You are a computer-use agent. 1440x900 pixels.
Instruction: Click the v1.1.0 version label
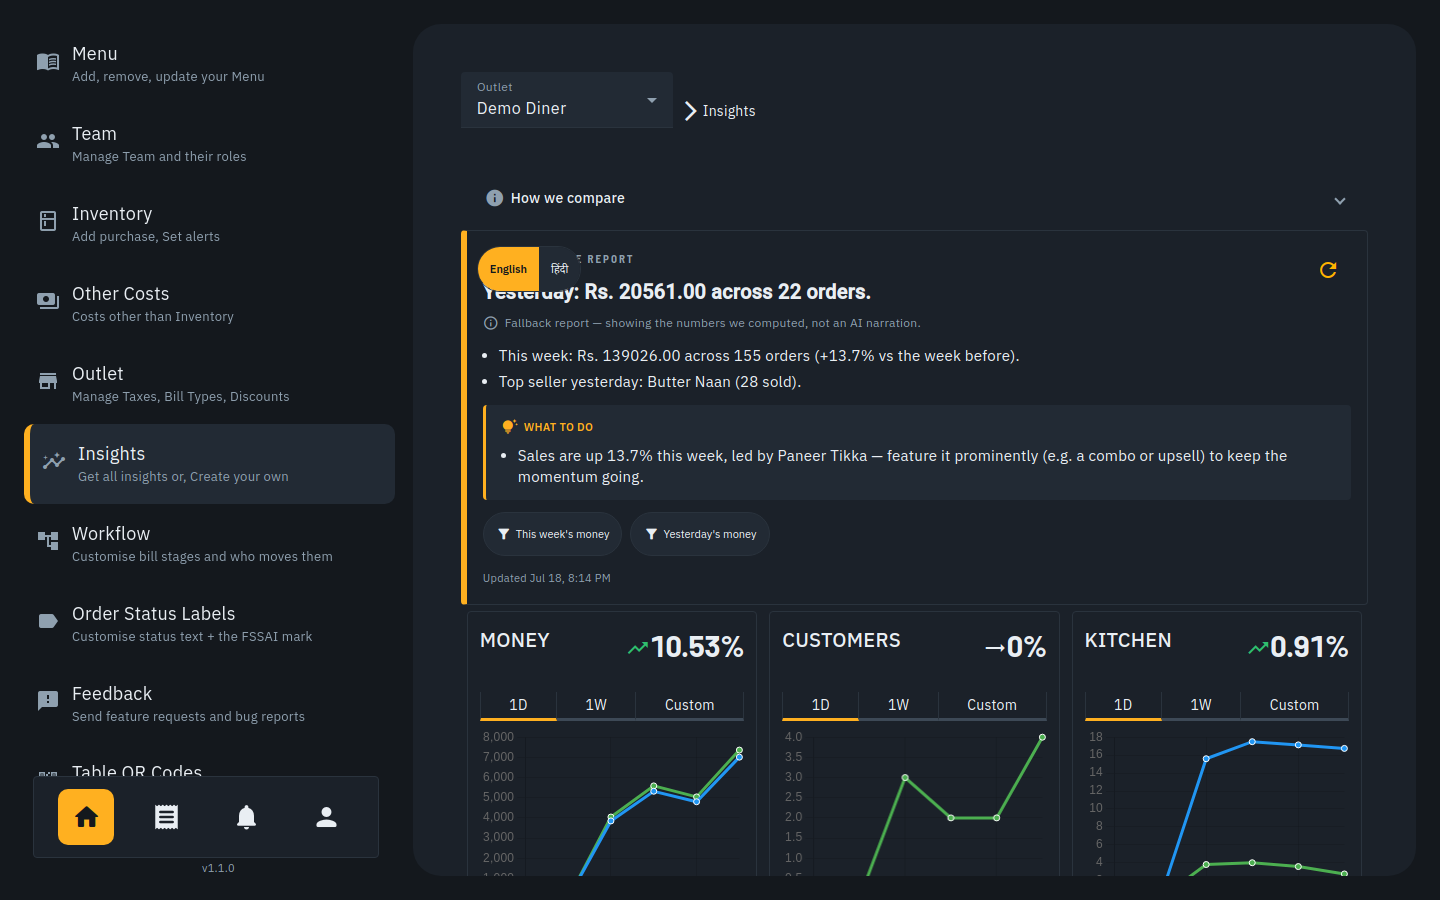click(x=218, y=868)
